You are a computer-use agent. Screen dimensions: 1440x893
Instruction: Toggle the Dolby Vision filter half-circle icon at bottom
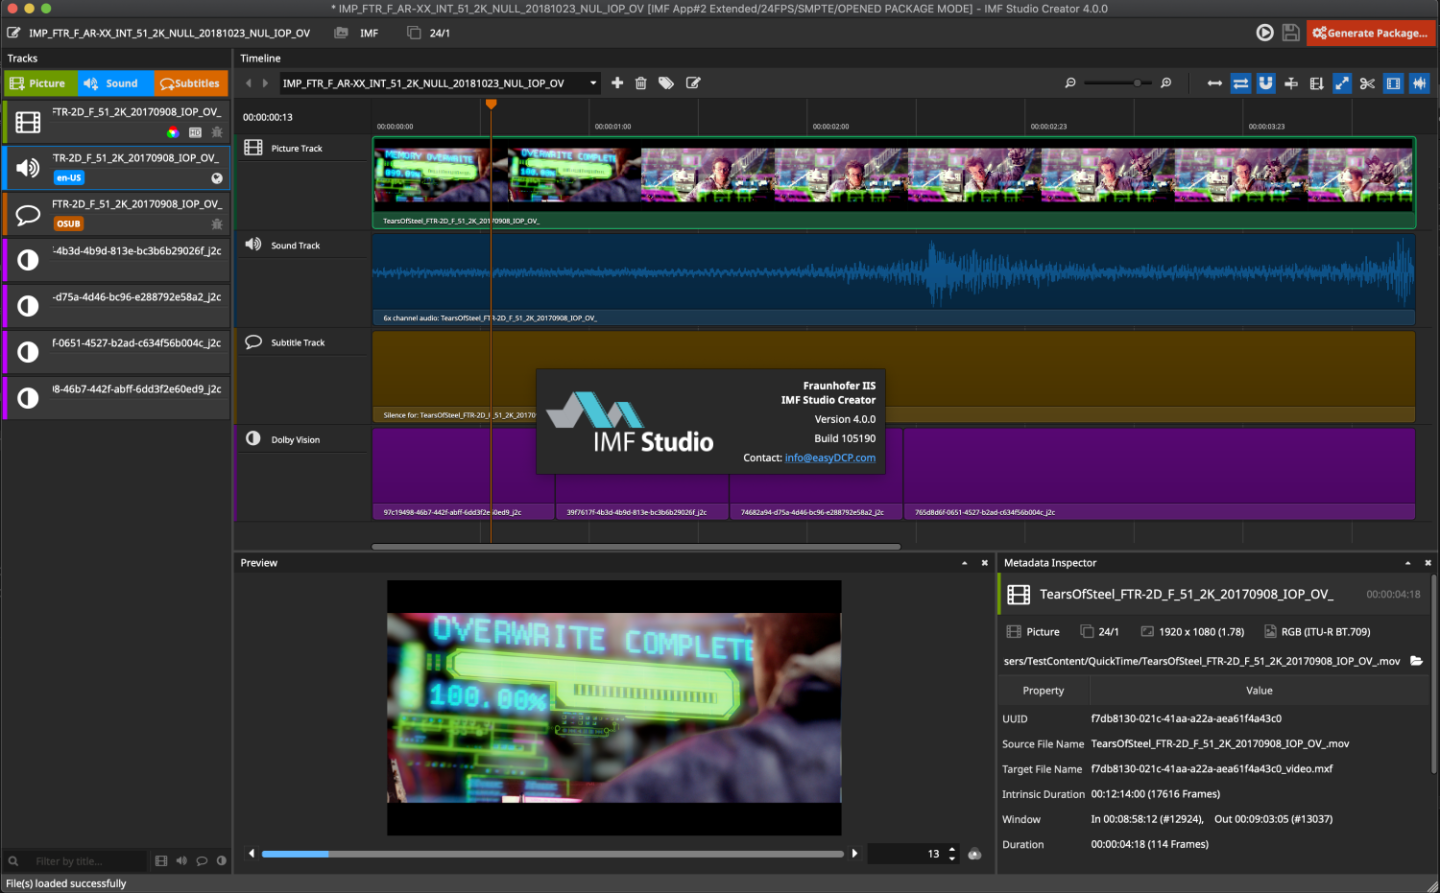click(221, 860)
